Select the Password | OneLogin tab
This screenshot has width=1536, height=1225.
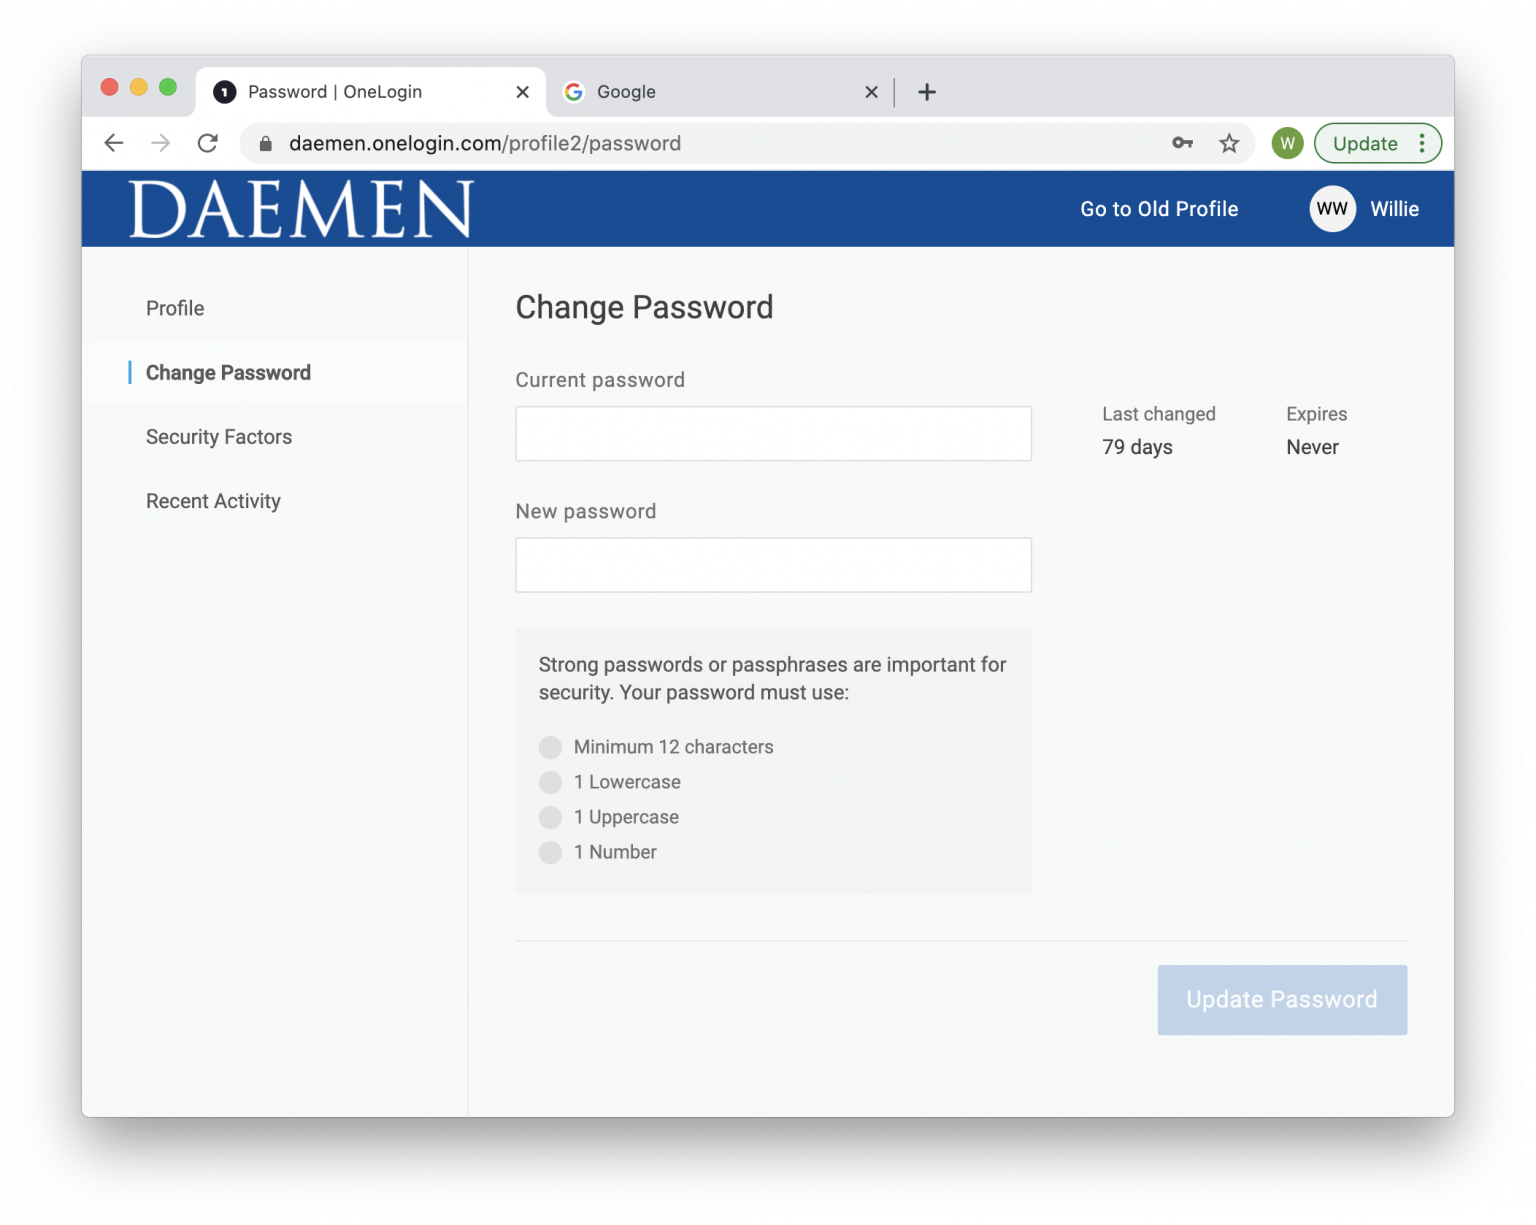point(371,92)
